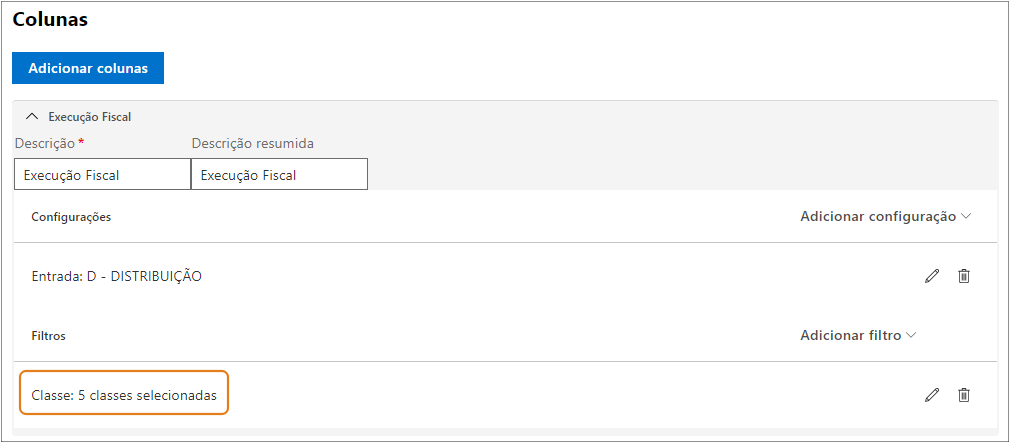Screen dimensions: 1010x443
Task: Click the Descrição resumida field label
Action: 252,143
